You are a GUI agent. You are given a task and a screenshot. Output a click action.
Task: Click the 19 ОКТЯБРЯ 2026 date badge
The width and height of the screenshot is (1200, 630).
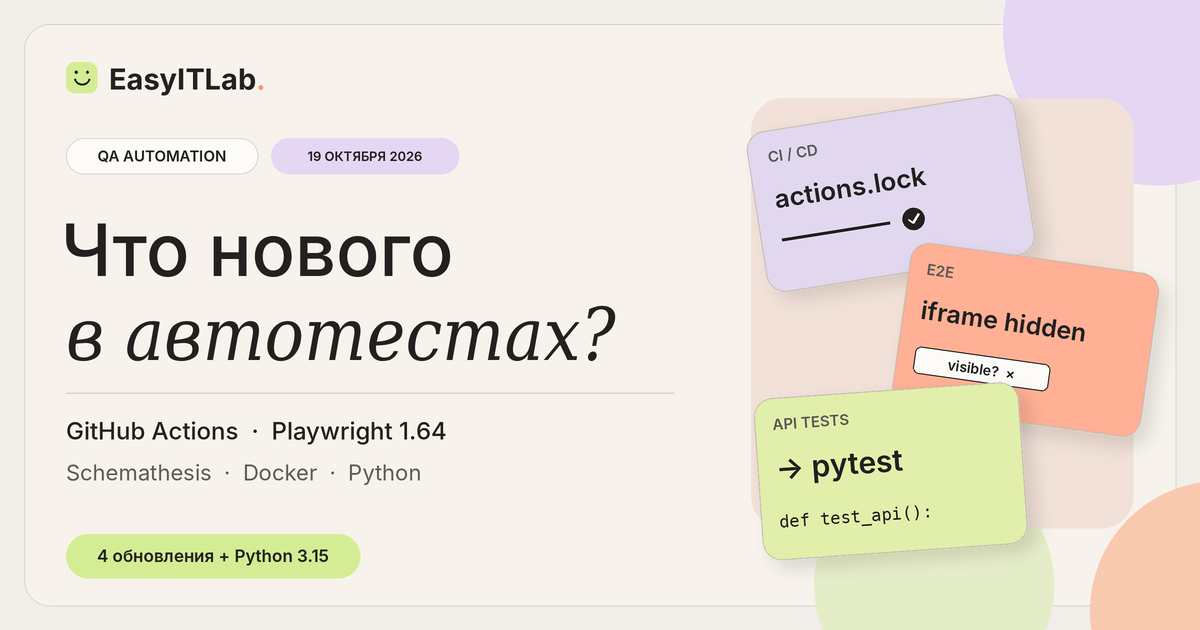click(x=365, y=156)
